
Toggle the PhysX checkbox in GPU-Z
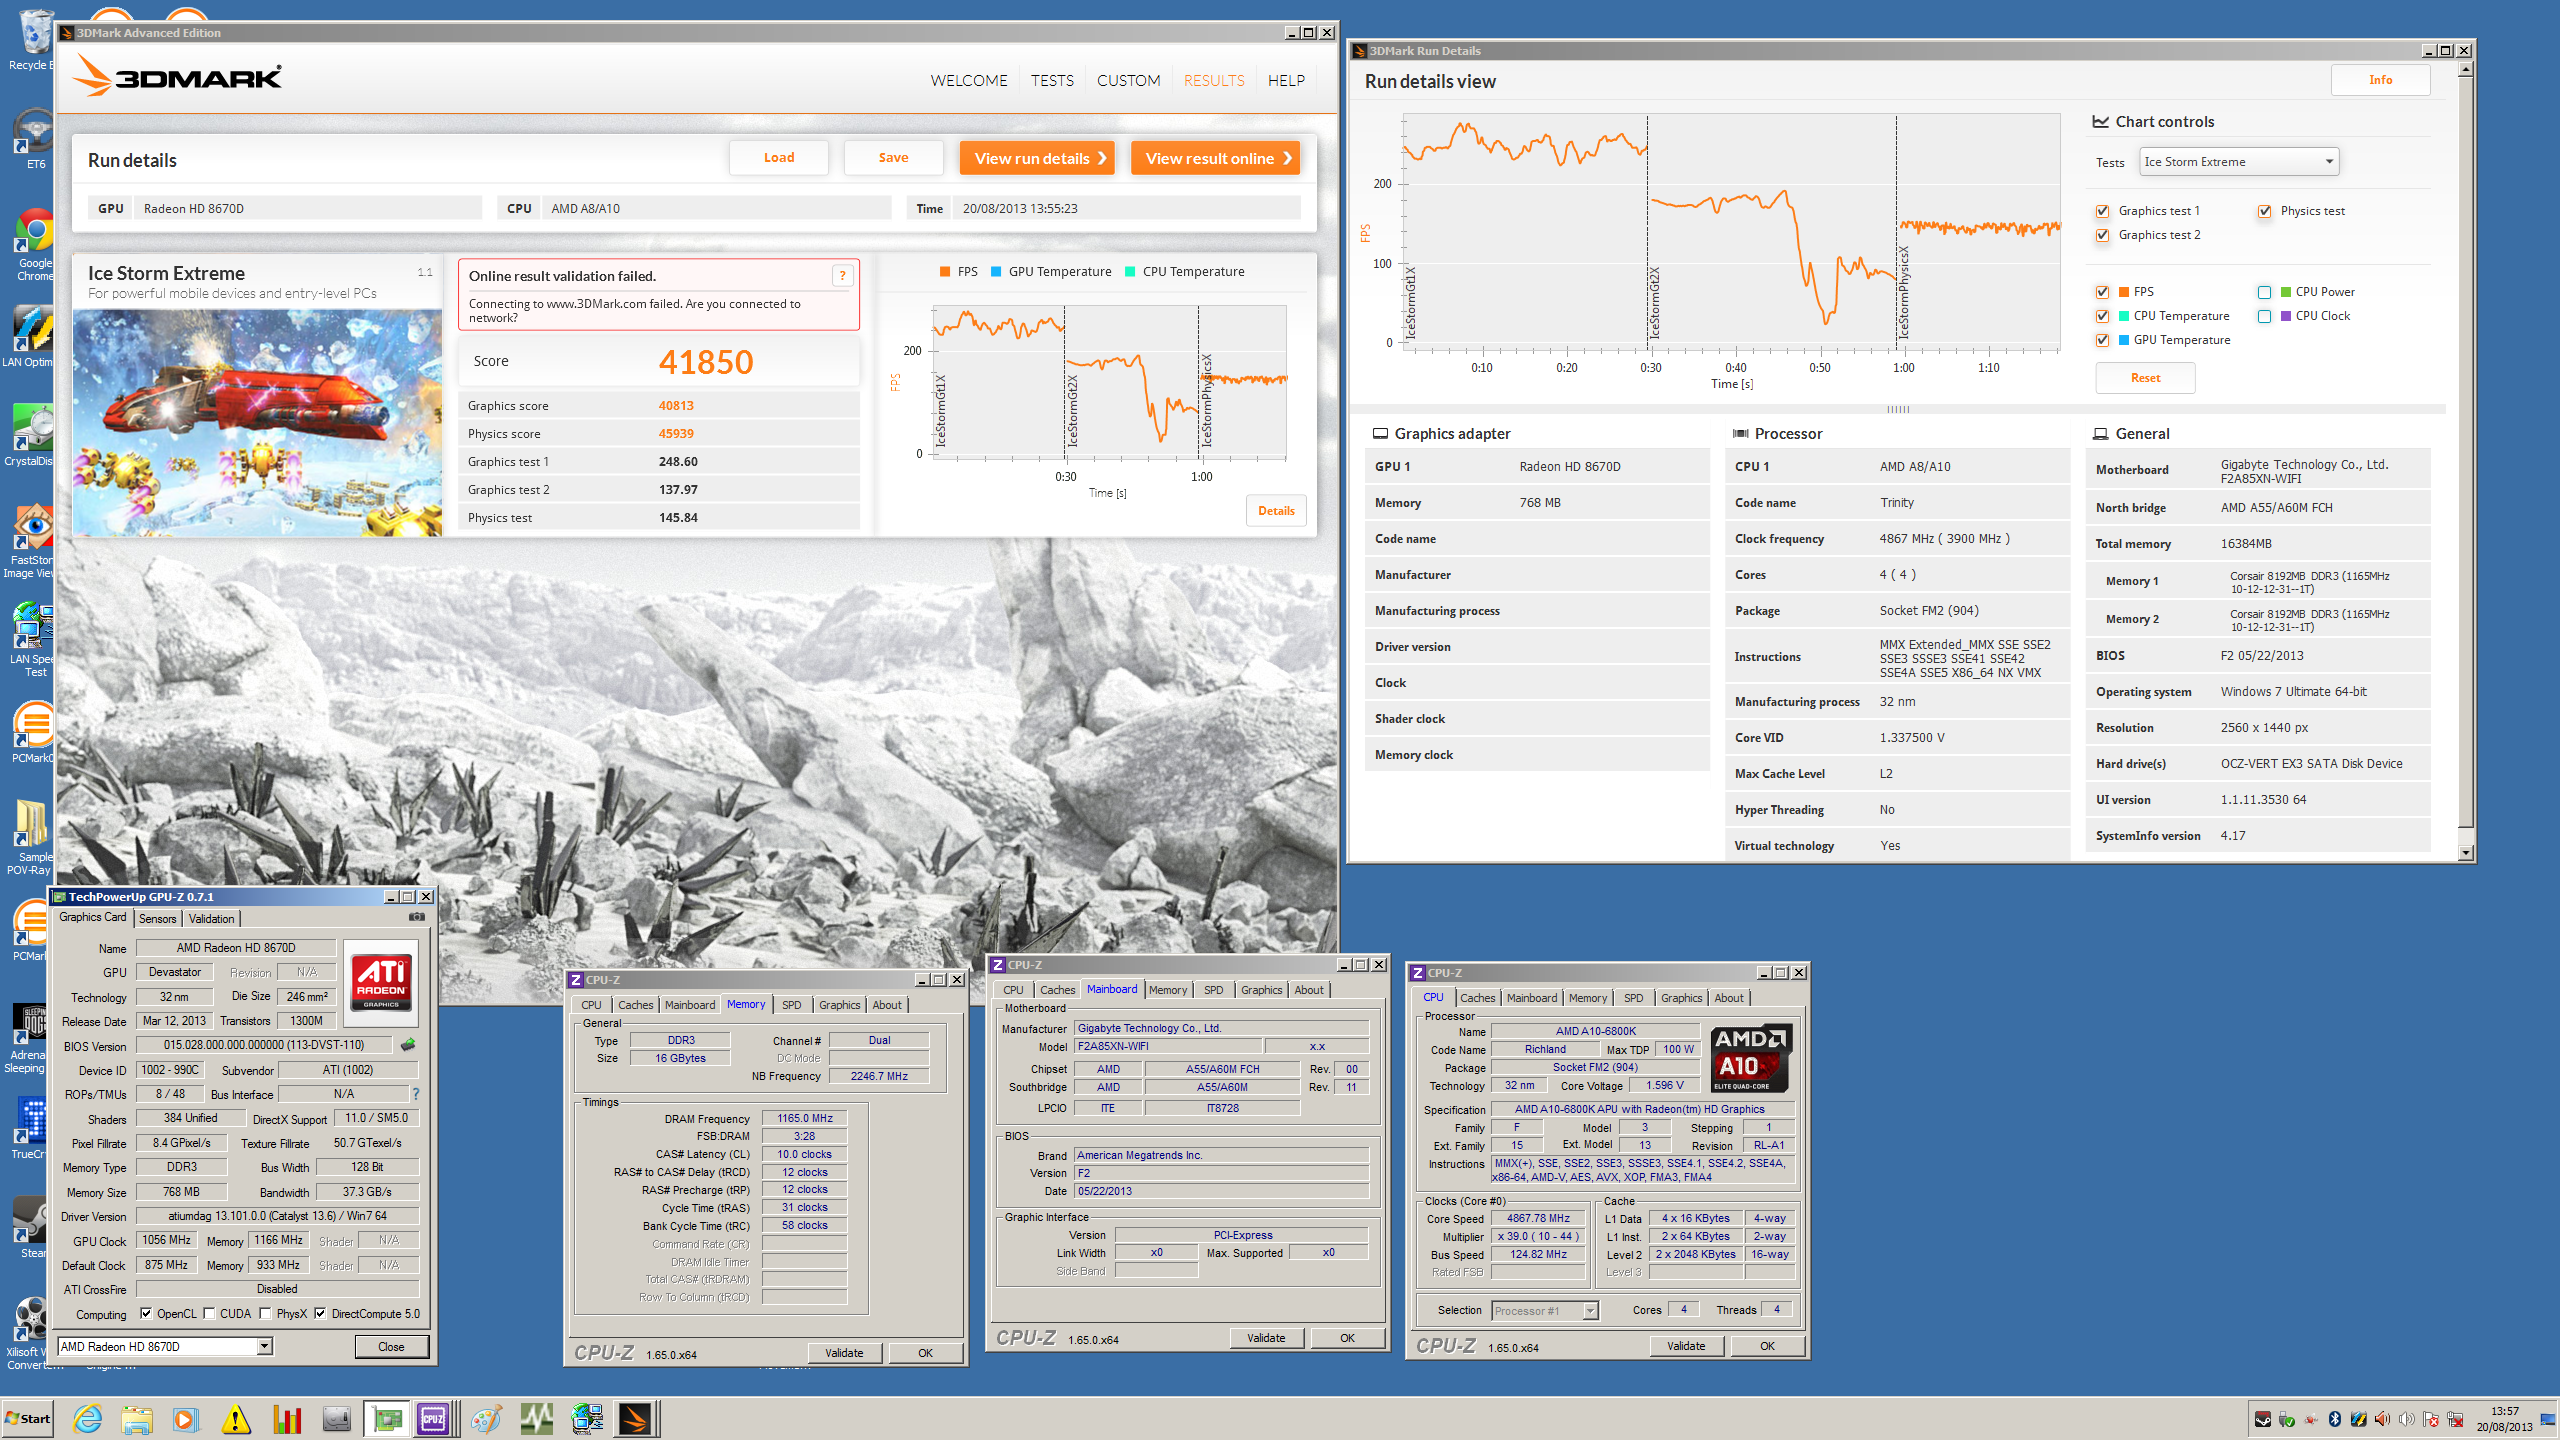tap(265, 1314)
